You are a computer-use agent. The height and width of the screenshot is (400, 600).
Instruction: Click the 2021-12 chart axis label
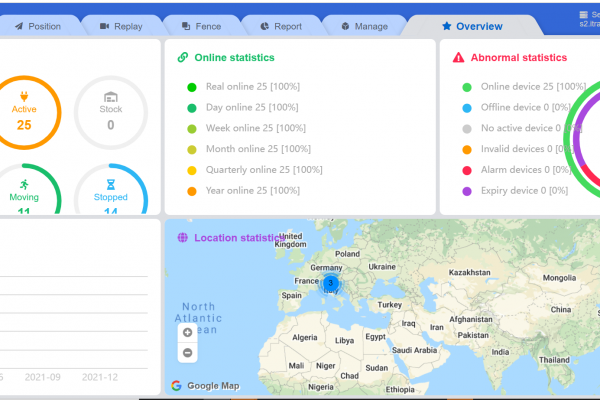(x=99, y=377)
